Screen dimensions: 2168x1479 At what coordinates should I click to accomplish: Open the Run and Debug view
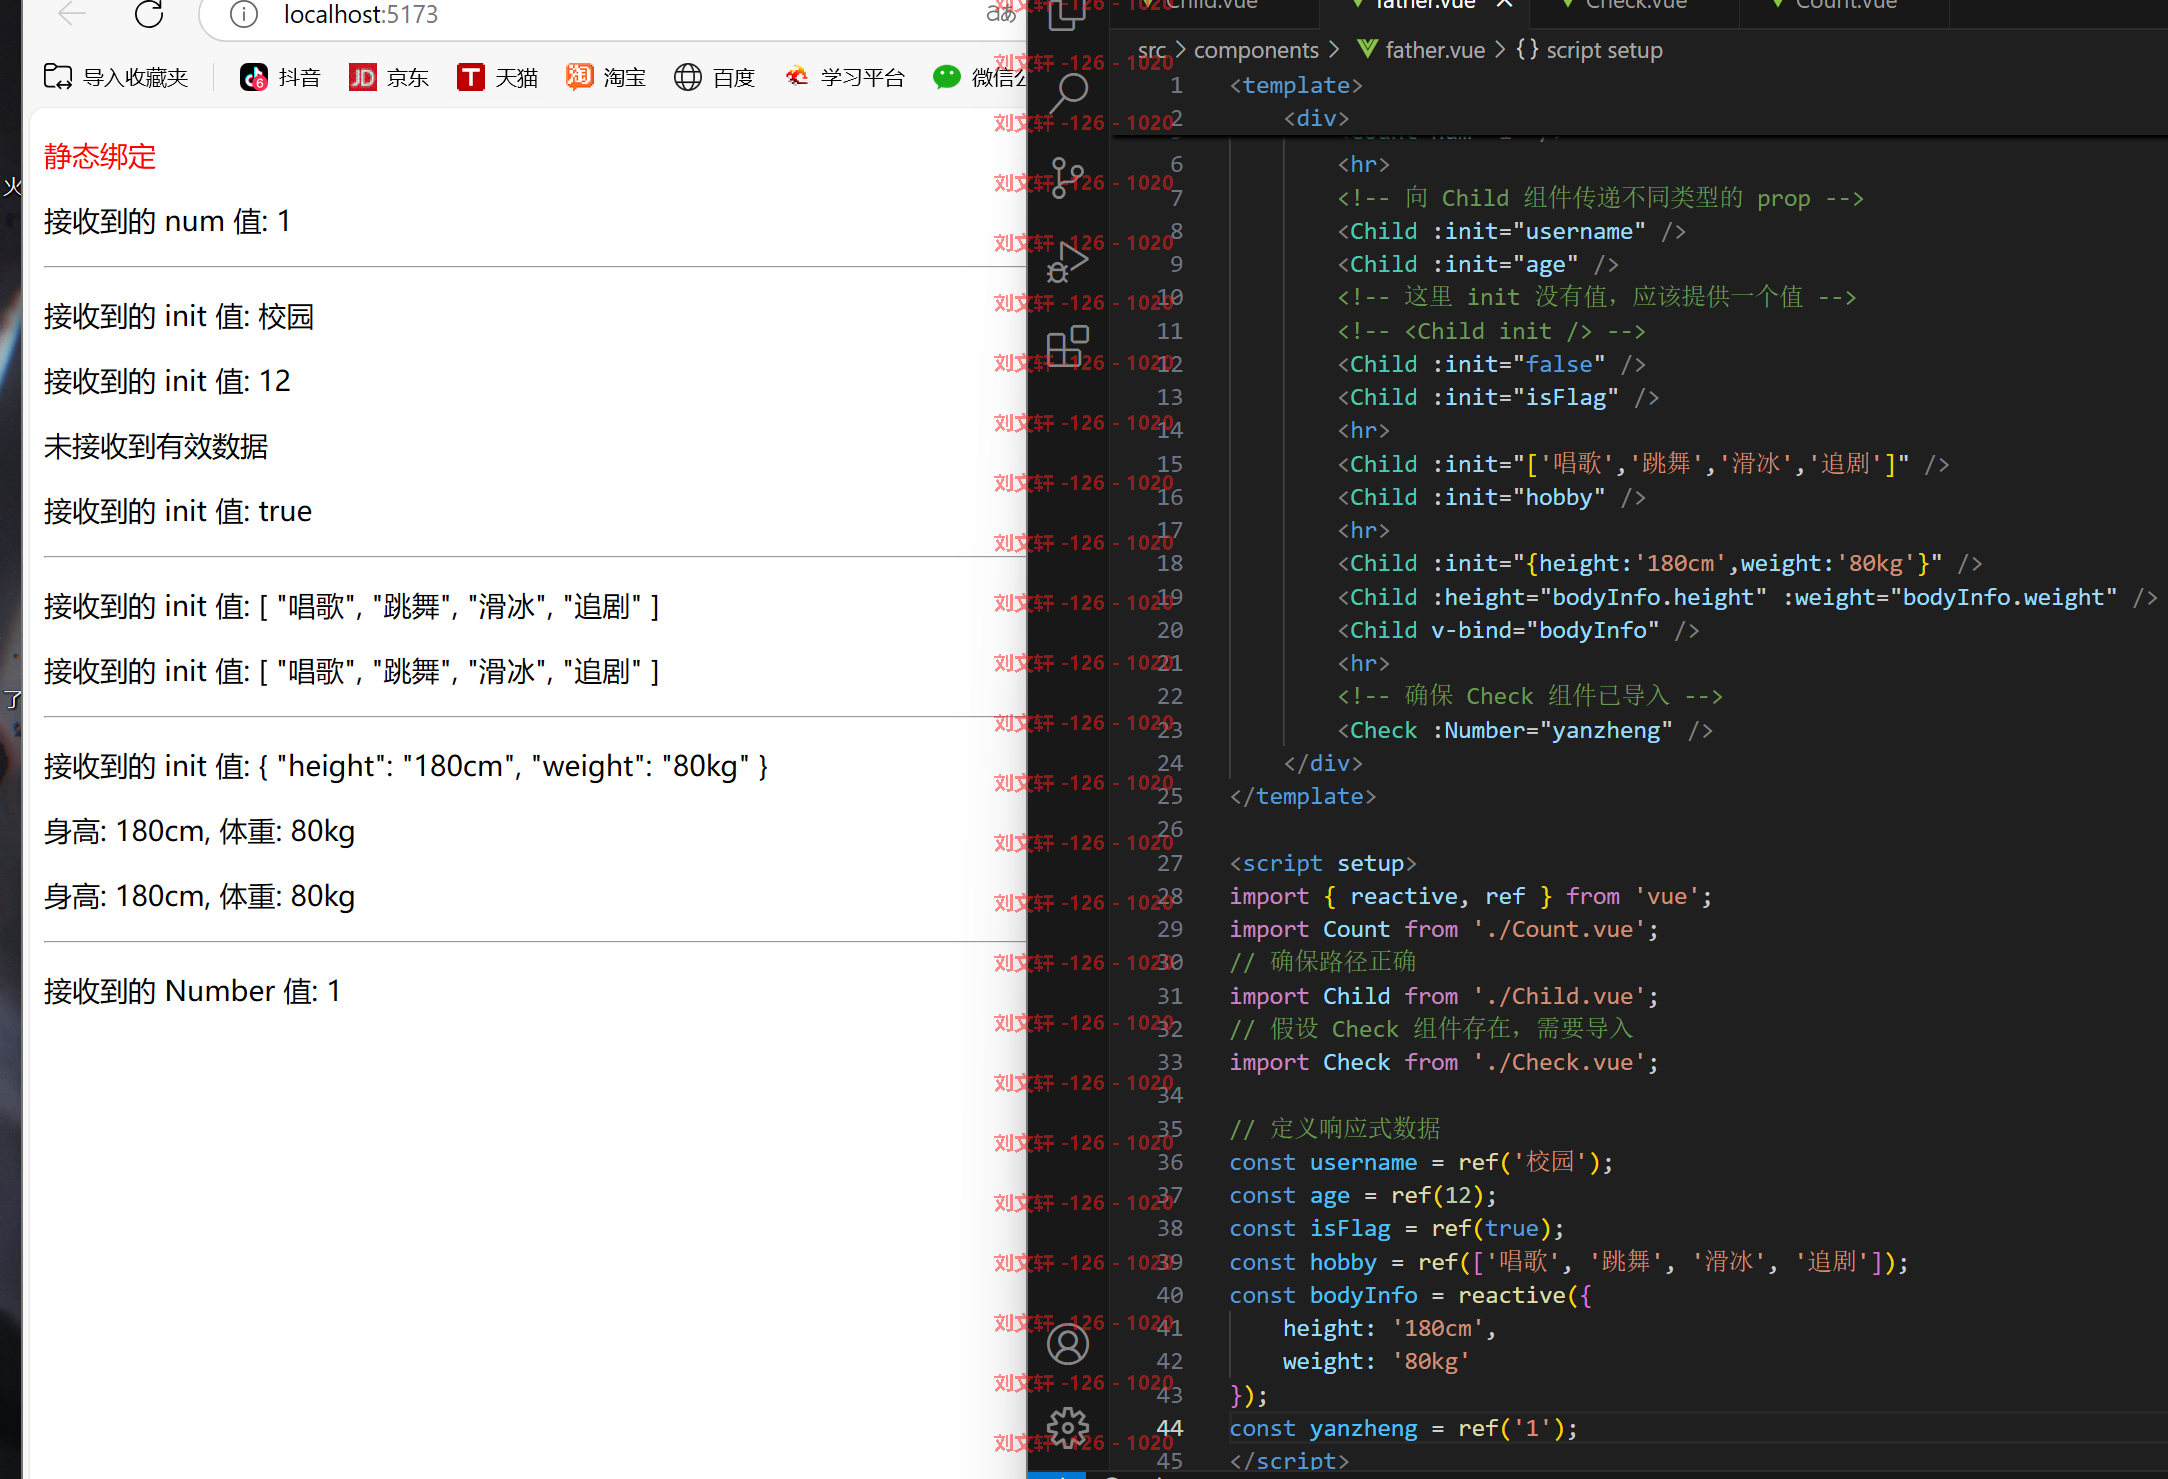click(1067, 263)
